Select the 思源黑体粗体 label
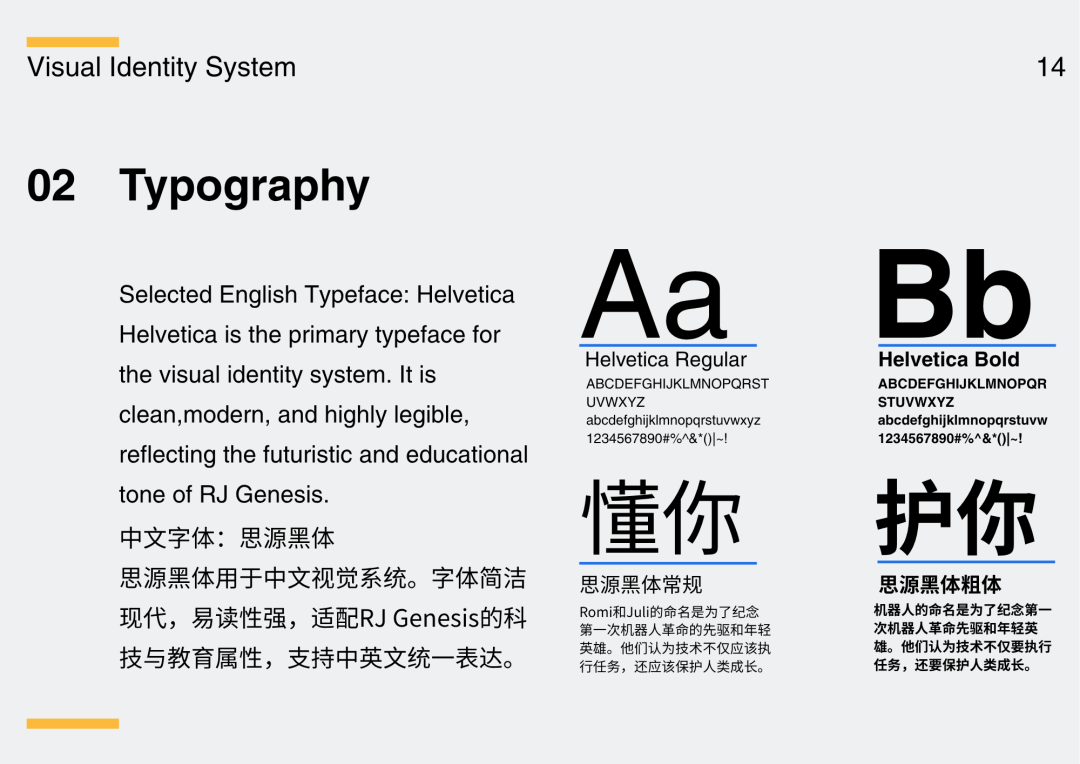1080x764 pixels. [x=939, y=584]
